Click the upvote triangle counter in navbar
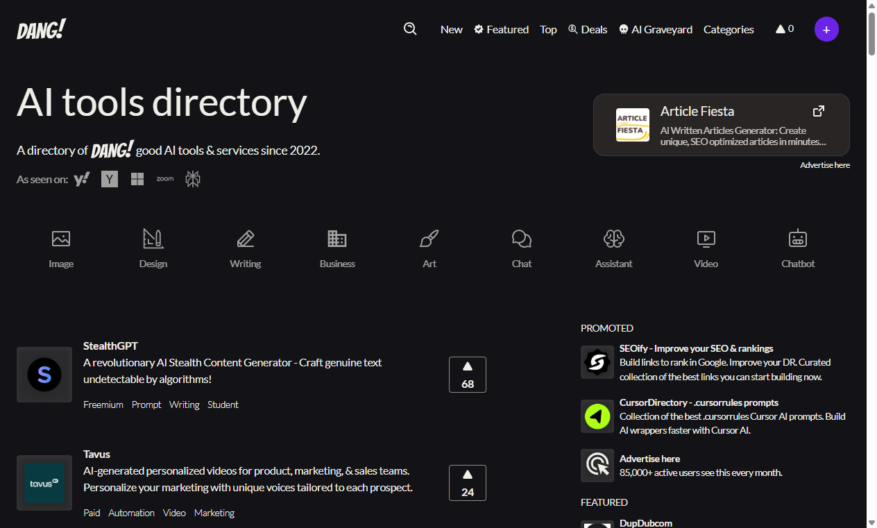The height and width of the screenshot is (528, 877). pyautogui.click(x=785, y=29)
